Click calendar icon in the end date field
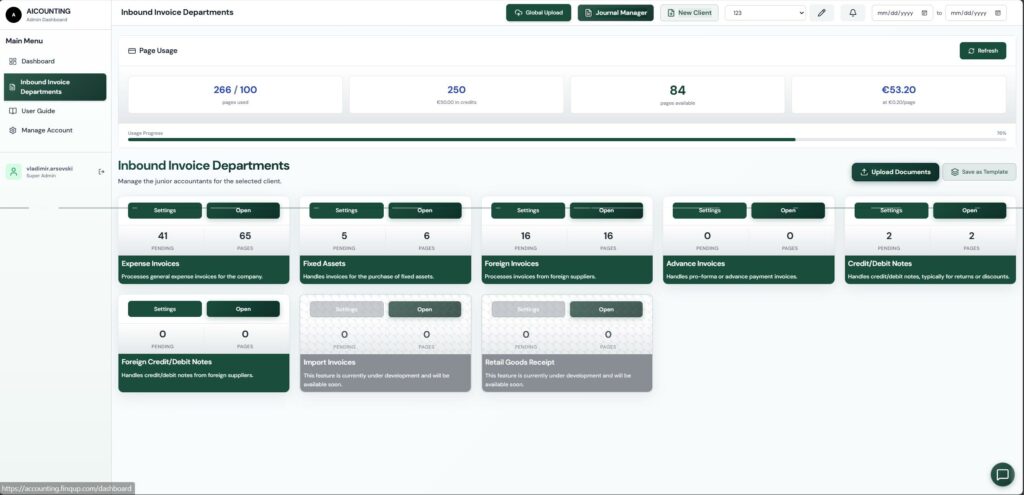Image resolution: width=1024 pixels, height=495 pixels. pos(997,13)
